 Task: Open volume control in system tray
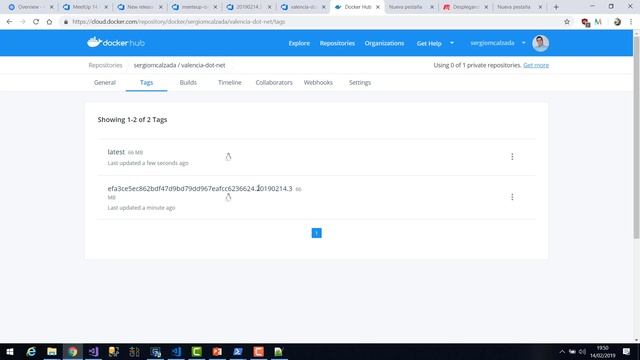582,351
